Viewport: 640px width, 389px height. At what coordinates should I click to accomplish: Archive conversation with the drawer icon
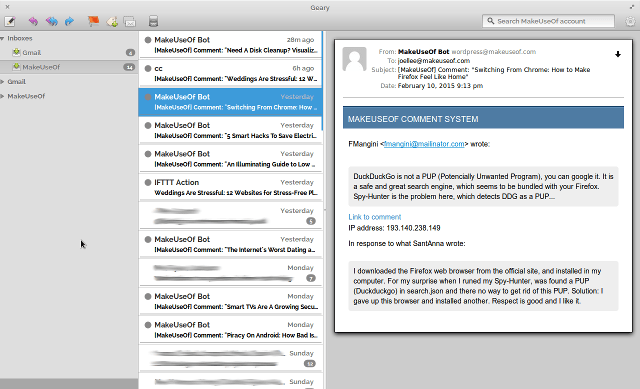tap(153, 21)
